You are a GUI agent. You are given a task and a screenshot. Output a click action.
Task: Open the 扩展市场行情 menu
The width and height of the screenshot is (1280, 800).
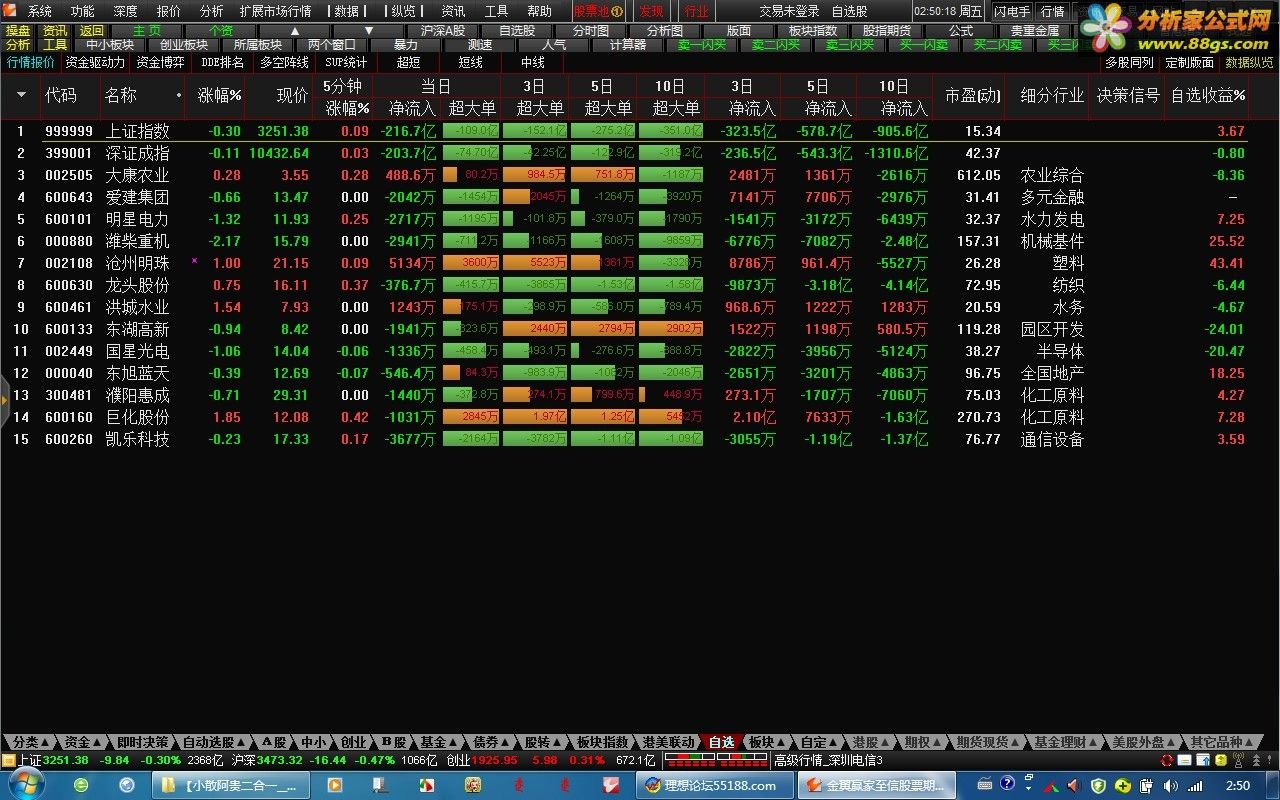click(x=275, y=11)
